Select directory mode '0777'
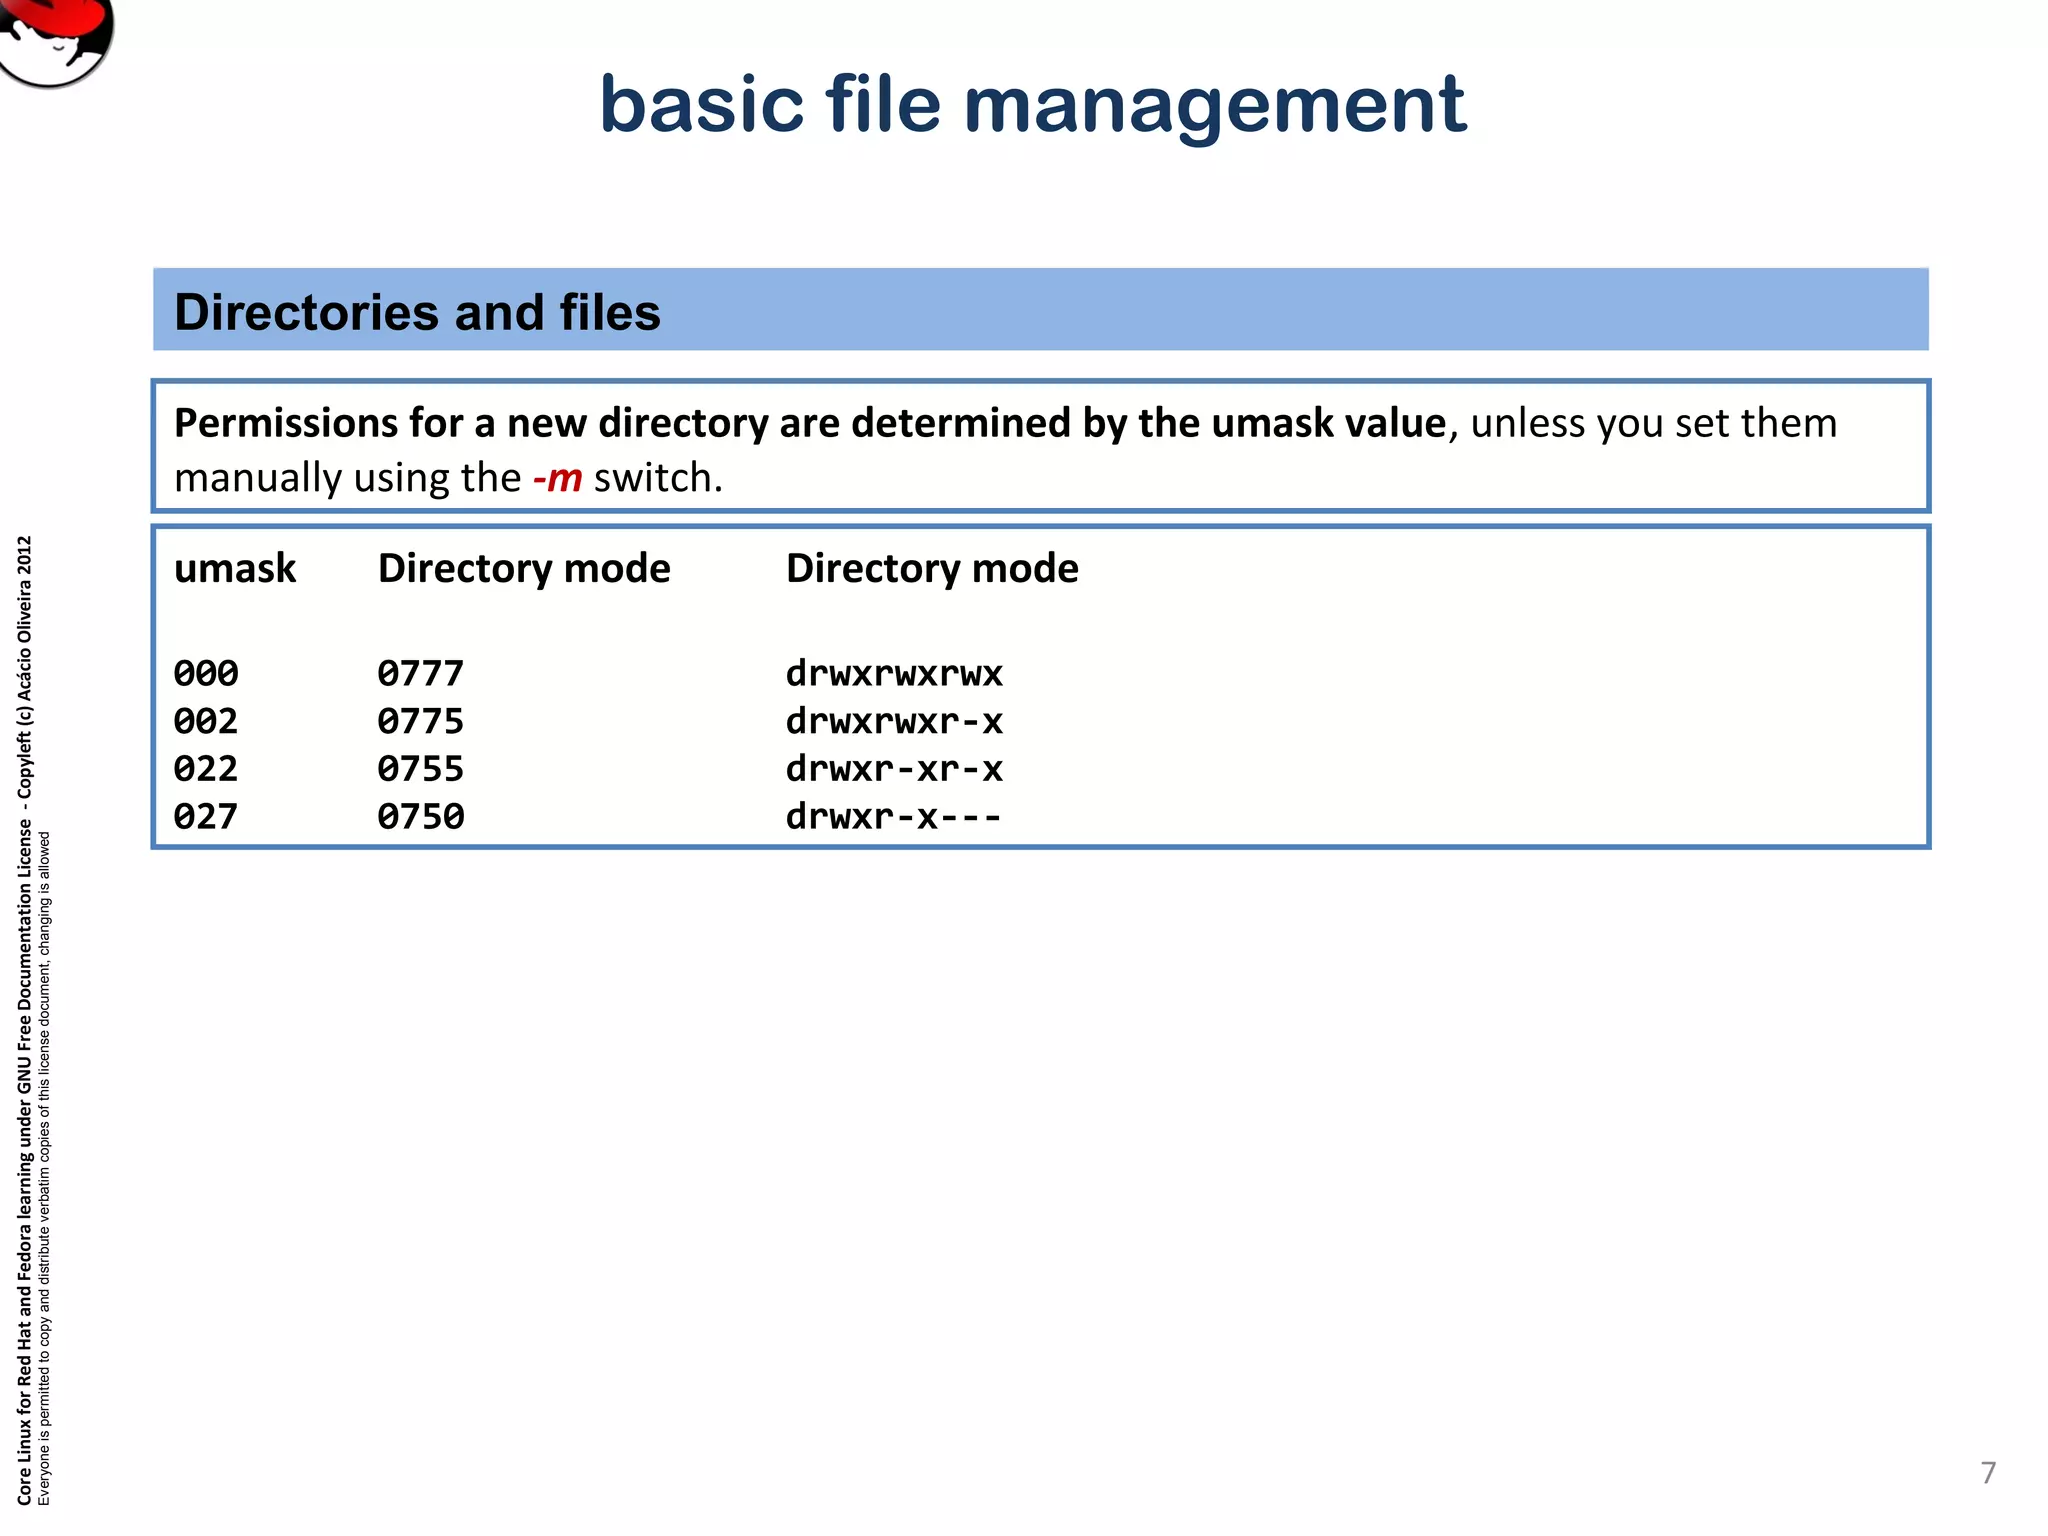 [x=421, y=673]
